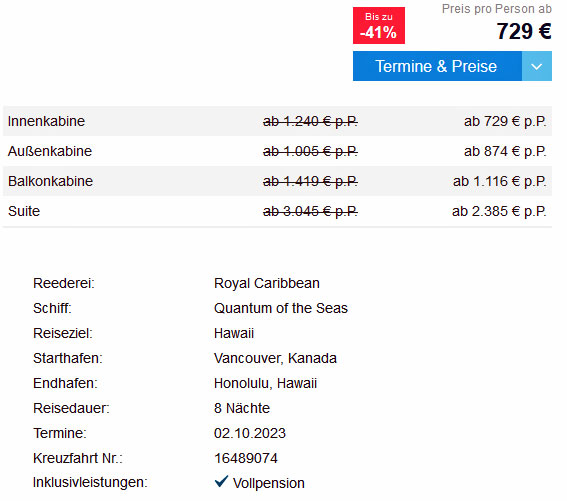Select the Außenkabine row label
The width and height of the screenshot is (567, 501).
pyautogui.click(x=50, y=151)
